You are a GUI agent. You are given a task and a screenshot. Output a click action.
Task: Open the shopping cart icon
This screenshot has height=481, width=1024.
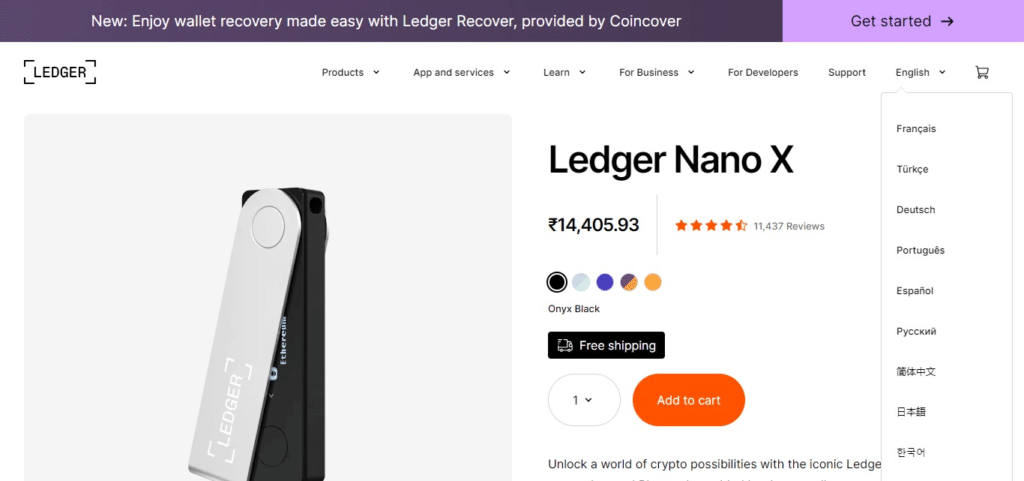[x=981, y=72]
